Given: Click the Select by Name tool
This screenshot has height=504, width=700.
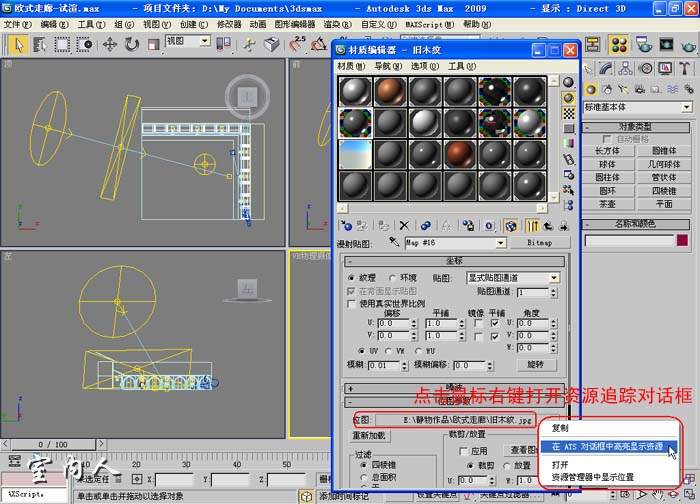Looking at the screenshot, I should [40, 45].
